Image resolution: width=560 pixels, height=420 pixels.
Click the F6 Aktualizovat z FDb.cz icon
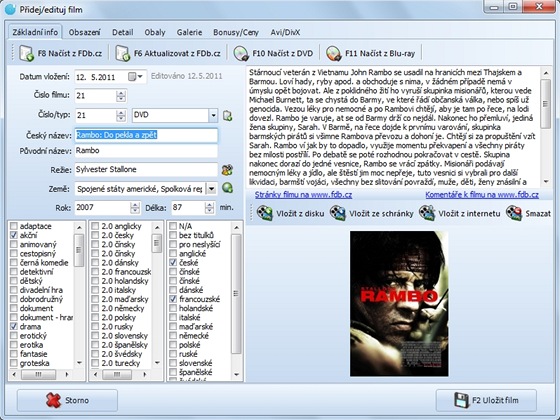coord(122,53)
